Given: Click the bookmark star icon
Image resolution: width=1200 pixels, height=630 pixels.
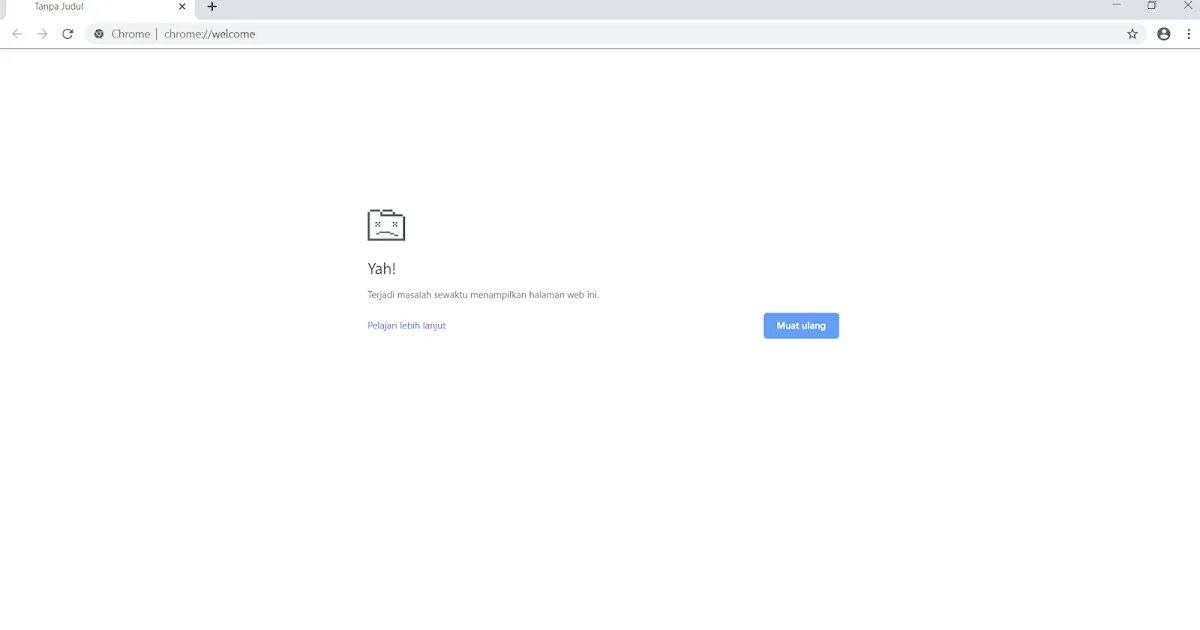Looking at the screenshot, I should click(1132, 33).
